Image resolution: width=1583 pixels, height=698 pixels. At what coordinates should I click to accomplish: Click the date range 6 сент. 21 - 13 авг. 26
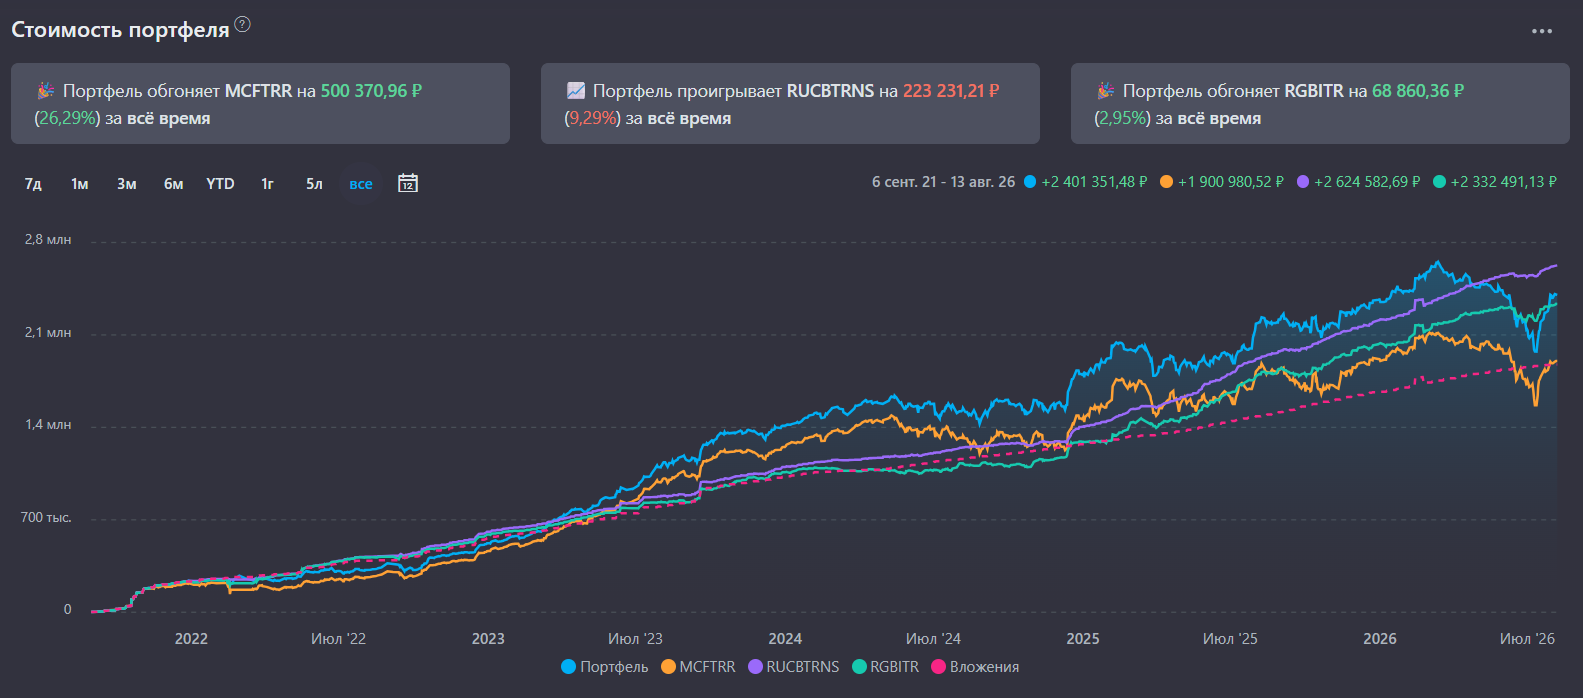click(943, 182)
